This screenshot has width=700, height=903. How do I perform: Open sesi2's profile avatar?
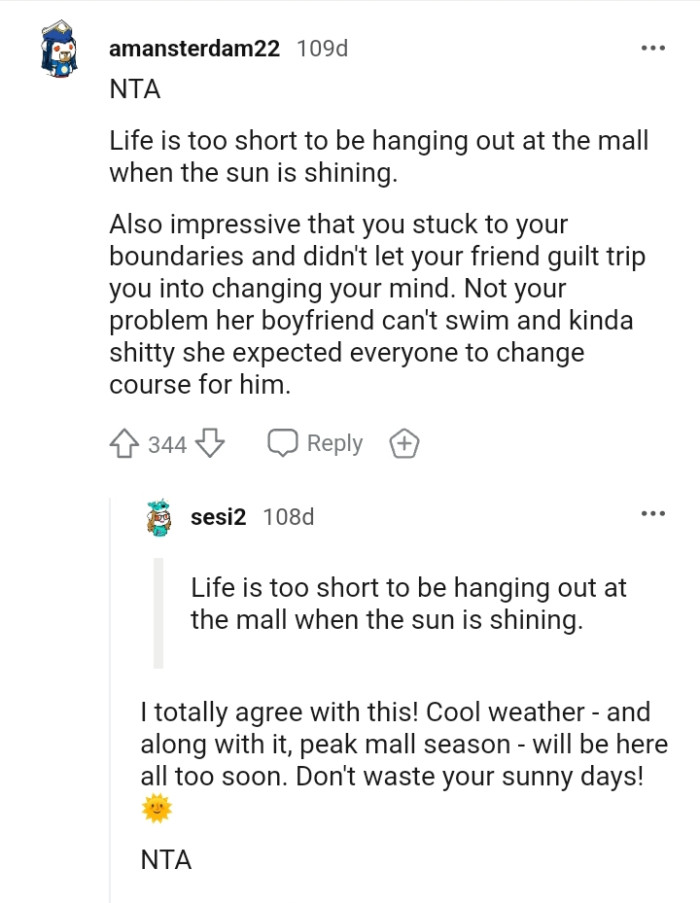[160, 518]
